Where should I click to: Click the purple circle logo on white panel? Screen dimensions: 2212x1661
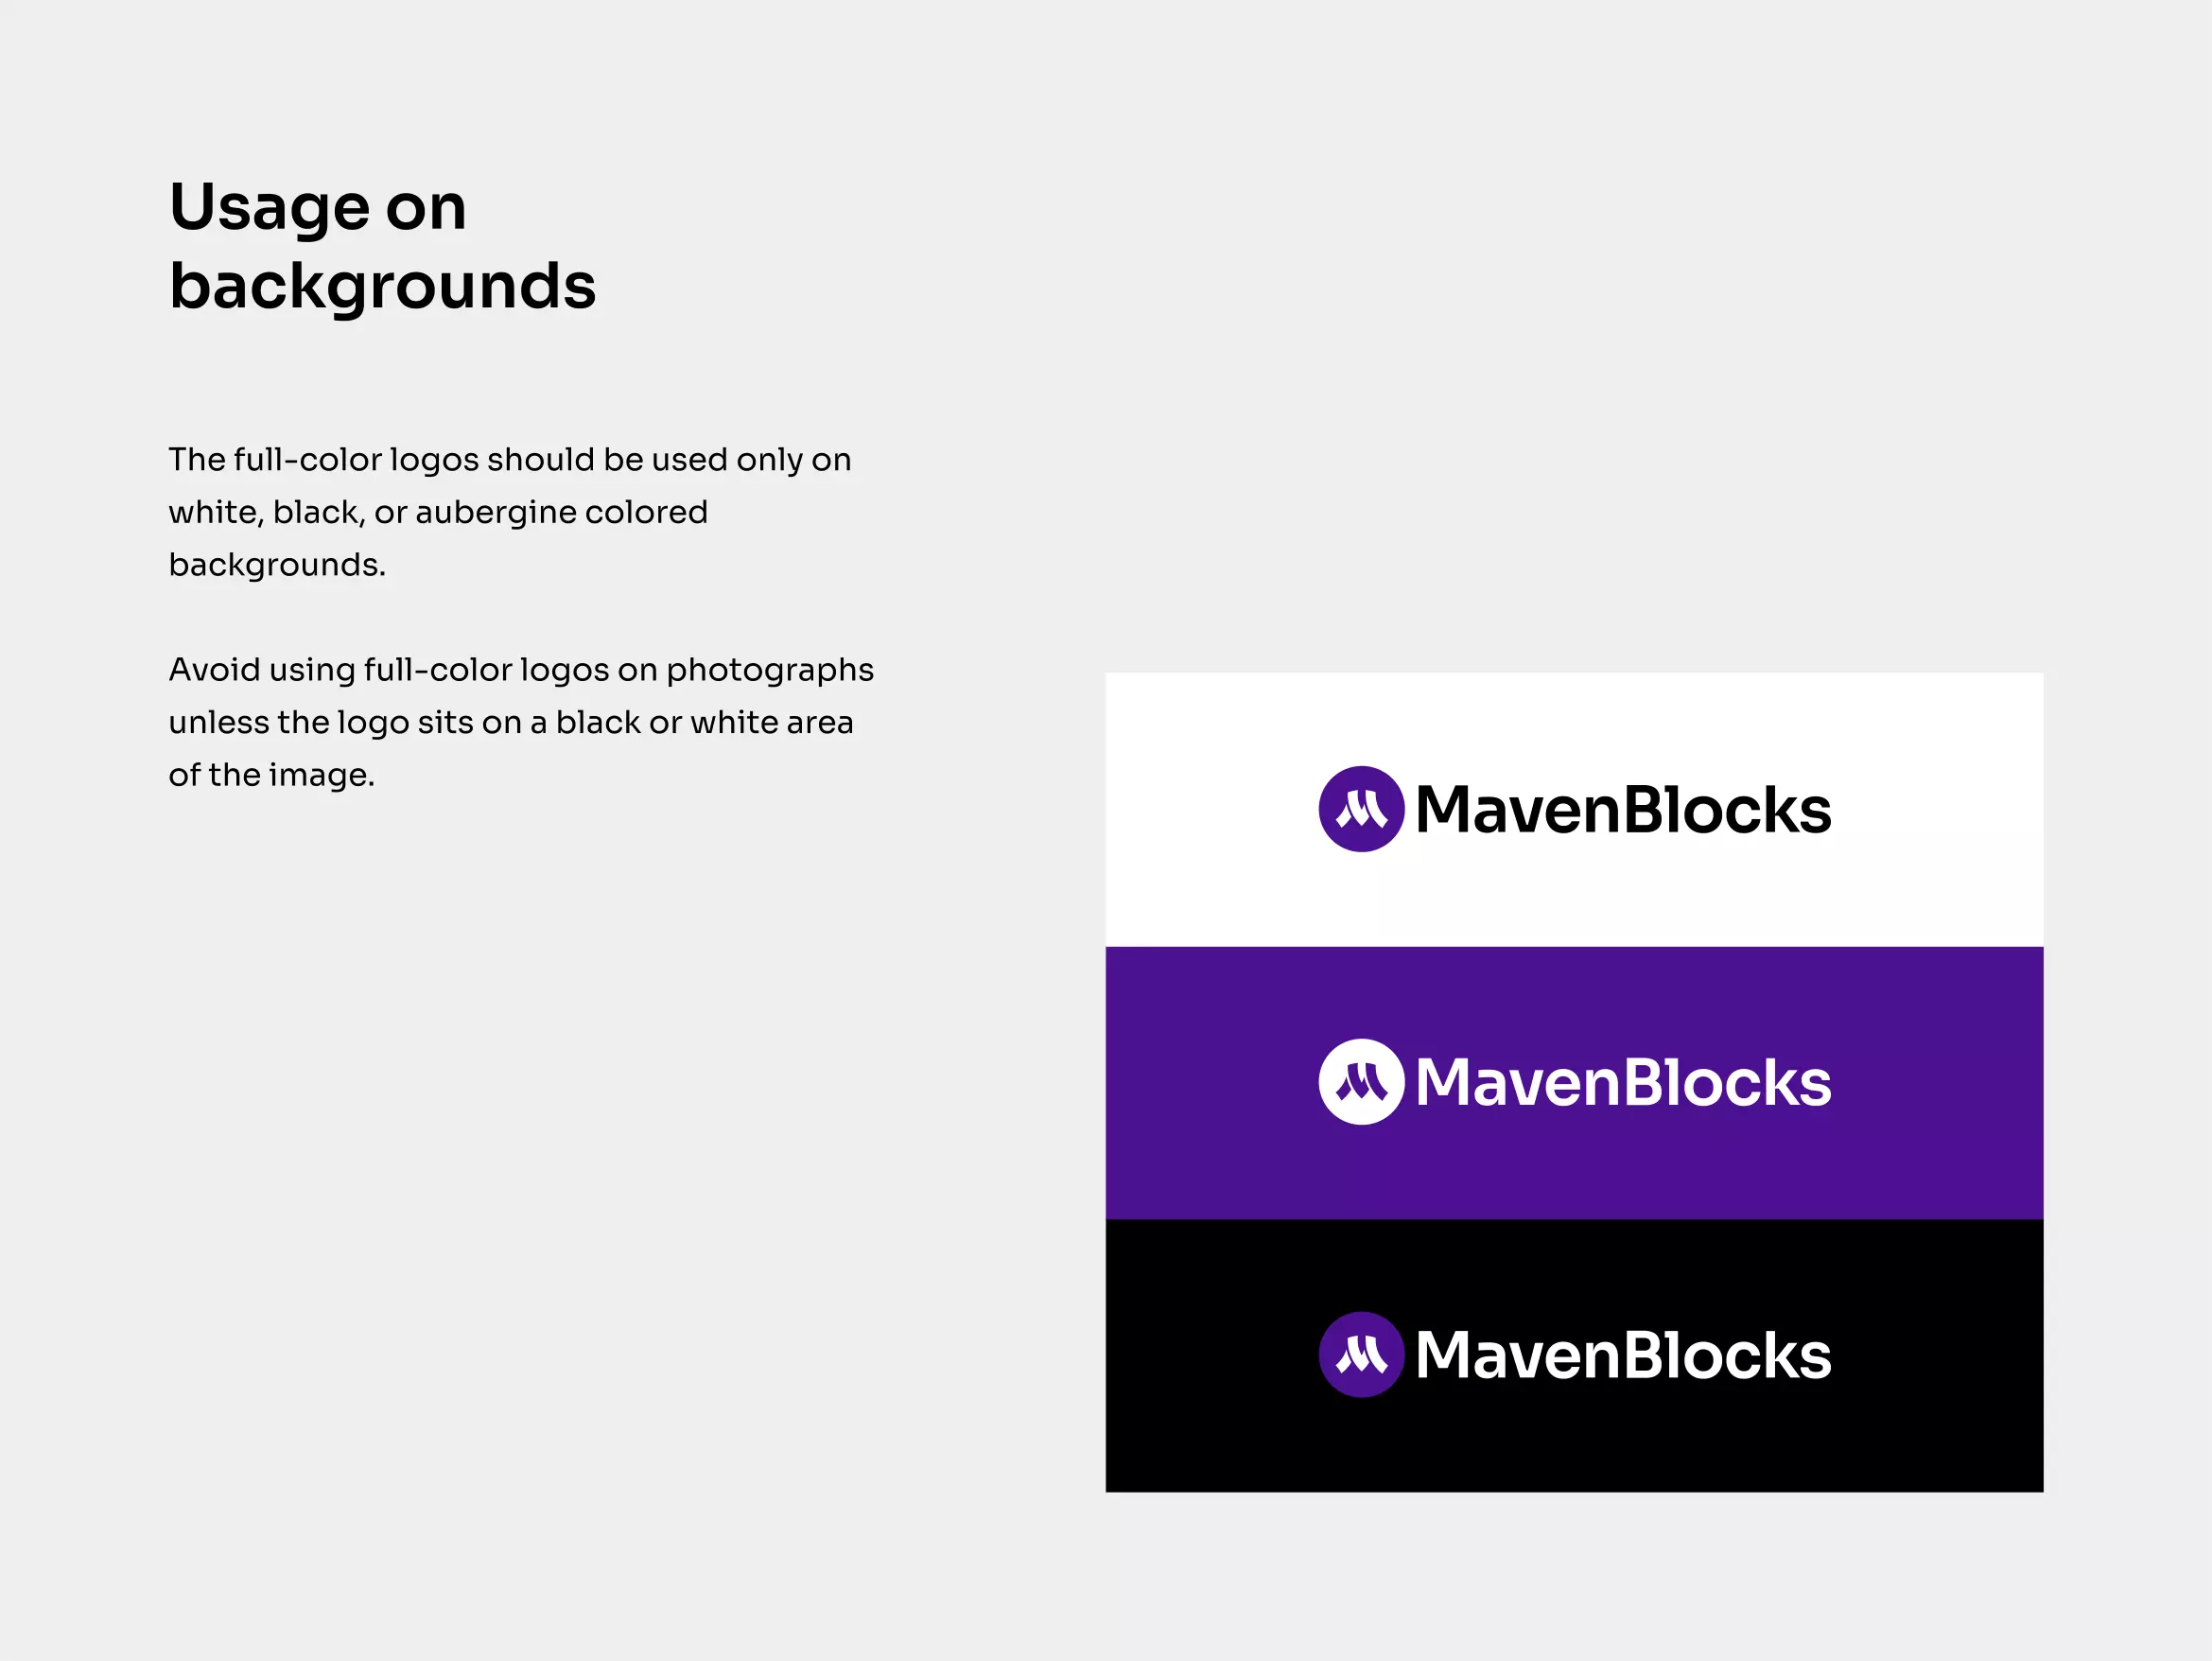pos(1361,809)
